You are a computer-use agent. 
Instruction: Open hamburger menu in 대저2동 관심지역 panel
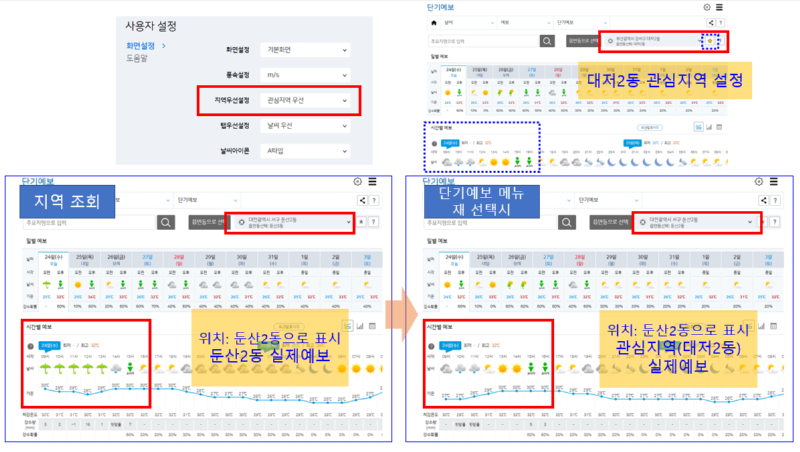coord(719,7)
